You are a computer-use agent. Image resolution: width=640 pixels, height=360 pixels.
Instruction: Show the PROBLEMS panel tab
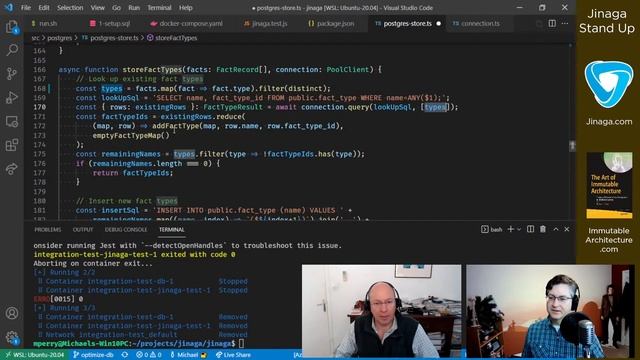click(x=47, y=230)
